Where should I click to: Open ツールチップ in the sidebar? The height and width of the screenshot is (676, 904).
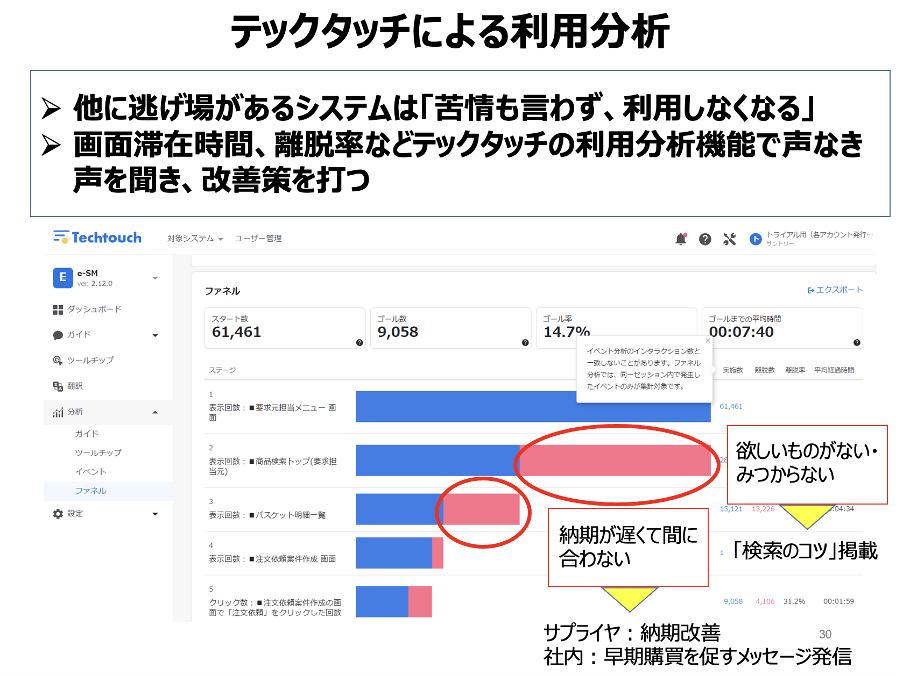[x=90, y=360]
